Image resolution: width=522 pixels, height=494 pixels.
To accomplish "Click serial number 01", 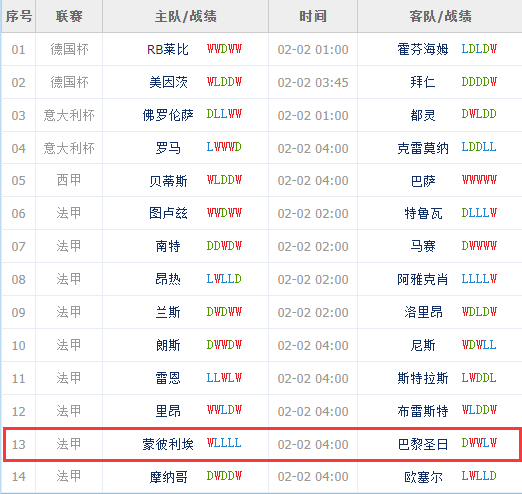I will point(18,50).
